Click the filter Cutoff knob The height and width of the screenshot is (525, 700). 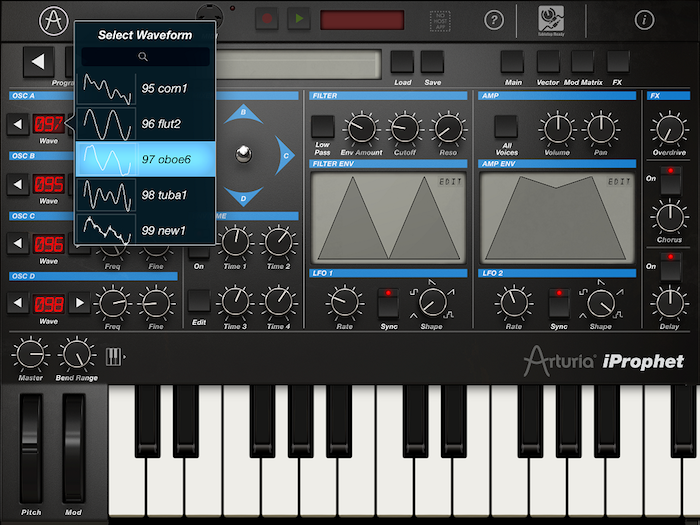pyautogui.click(x=405, y=129)
